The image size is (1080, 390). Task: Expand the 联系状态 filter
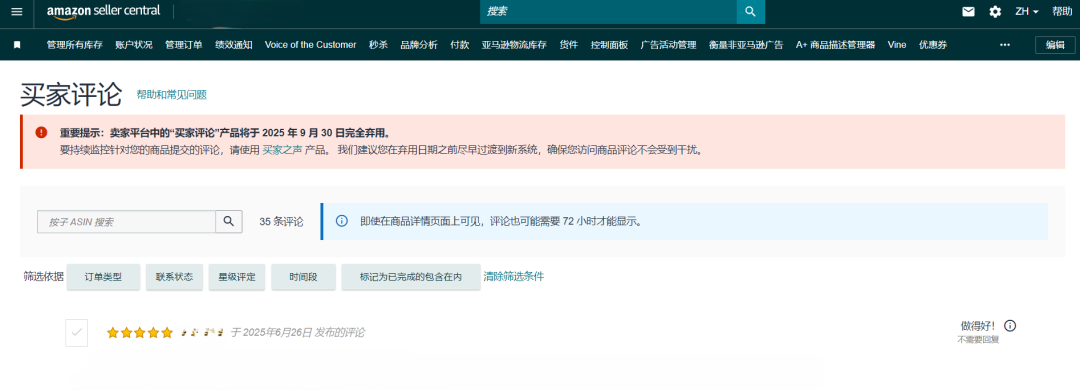[174, 277]
